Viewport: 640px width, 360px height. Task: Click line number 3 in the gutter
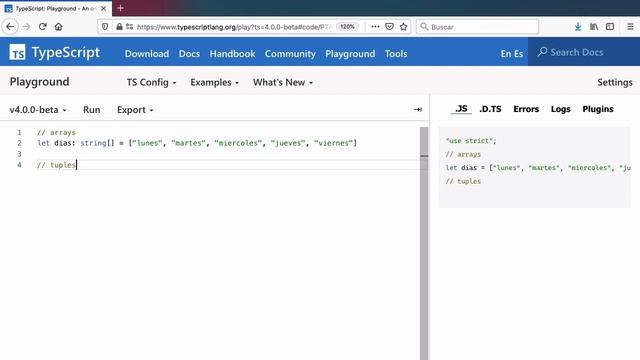pos(19,154)
